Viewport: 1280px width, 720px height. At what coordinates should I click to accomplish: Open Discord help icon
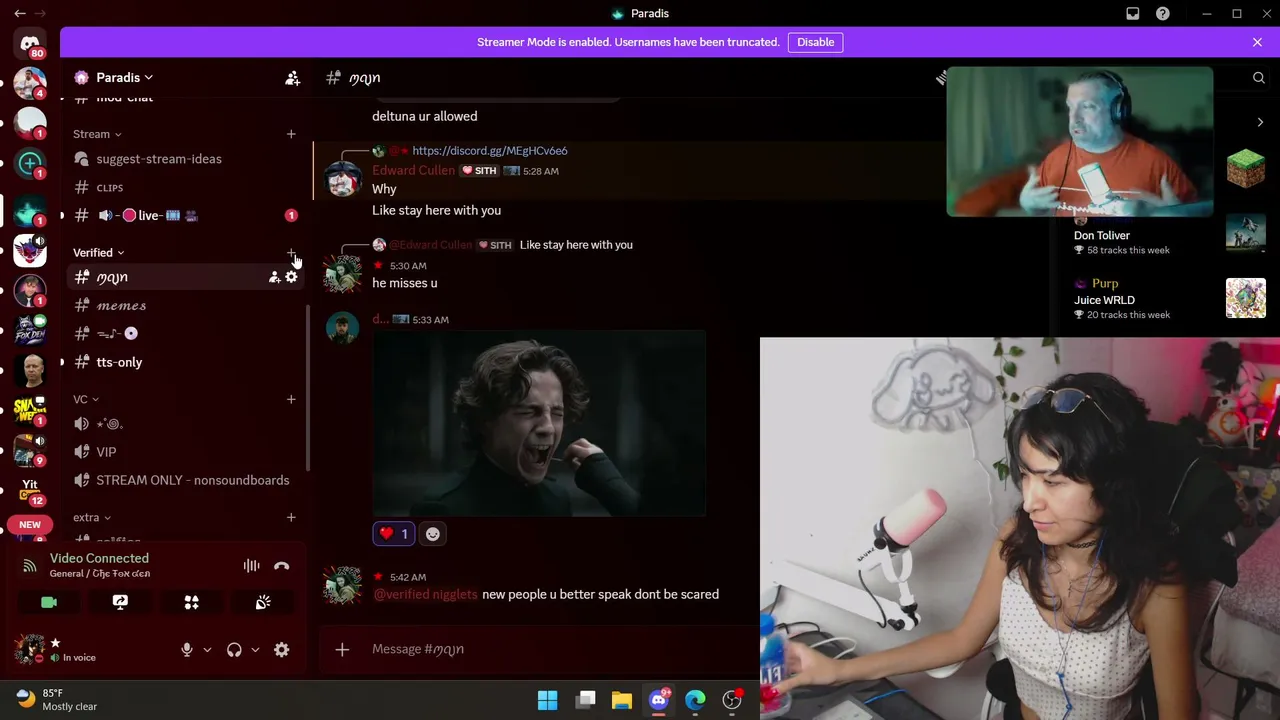pos(1163,14)
